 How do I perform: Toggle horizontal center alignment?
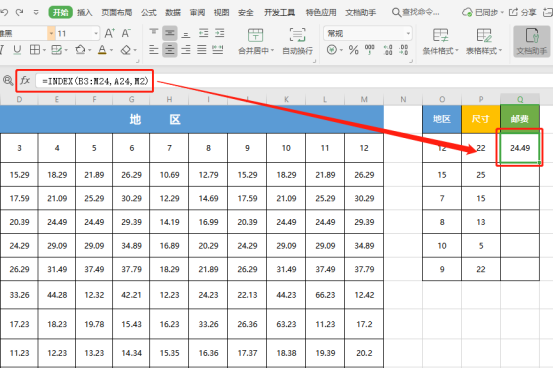[170, 50]
